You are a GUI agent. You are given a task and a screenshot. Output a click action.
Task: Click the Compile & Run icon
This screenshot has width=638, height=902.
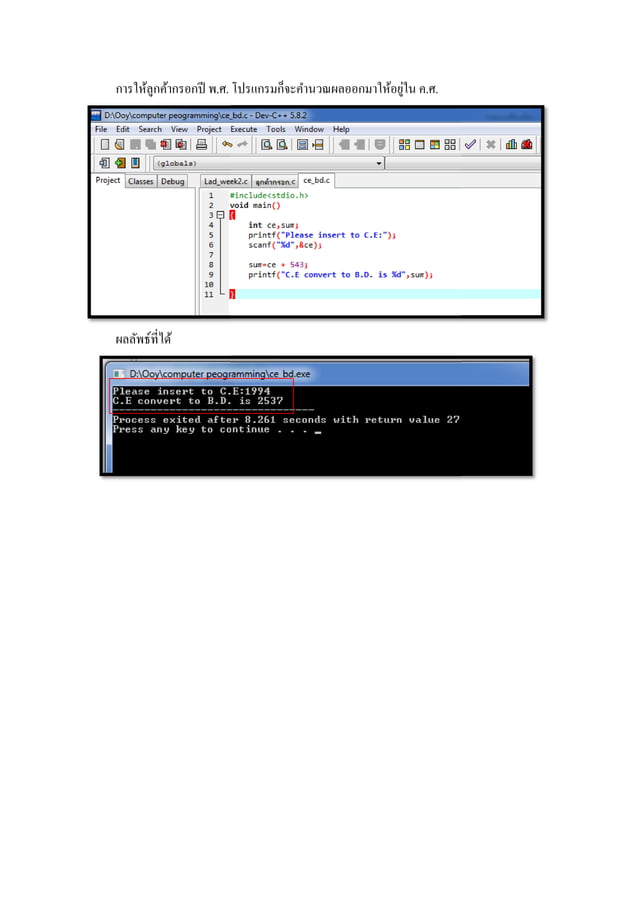[435, 144]
